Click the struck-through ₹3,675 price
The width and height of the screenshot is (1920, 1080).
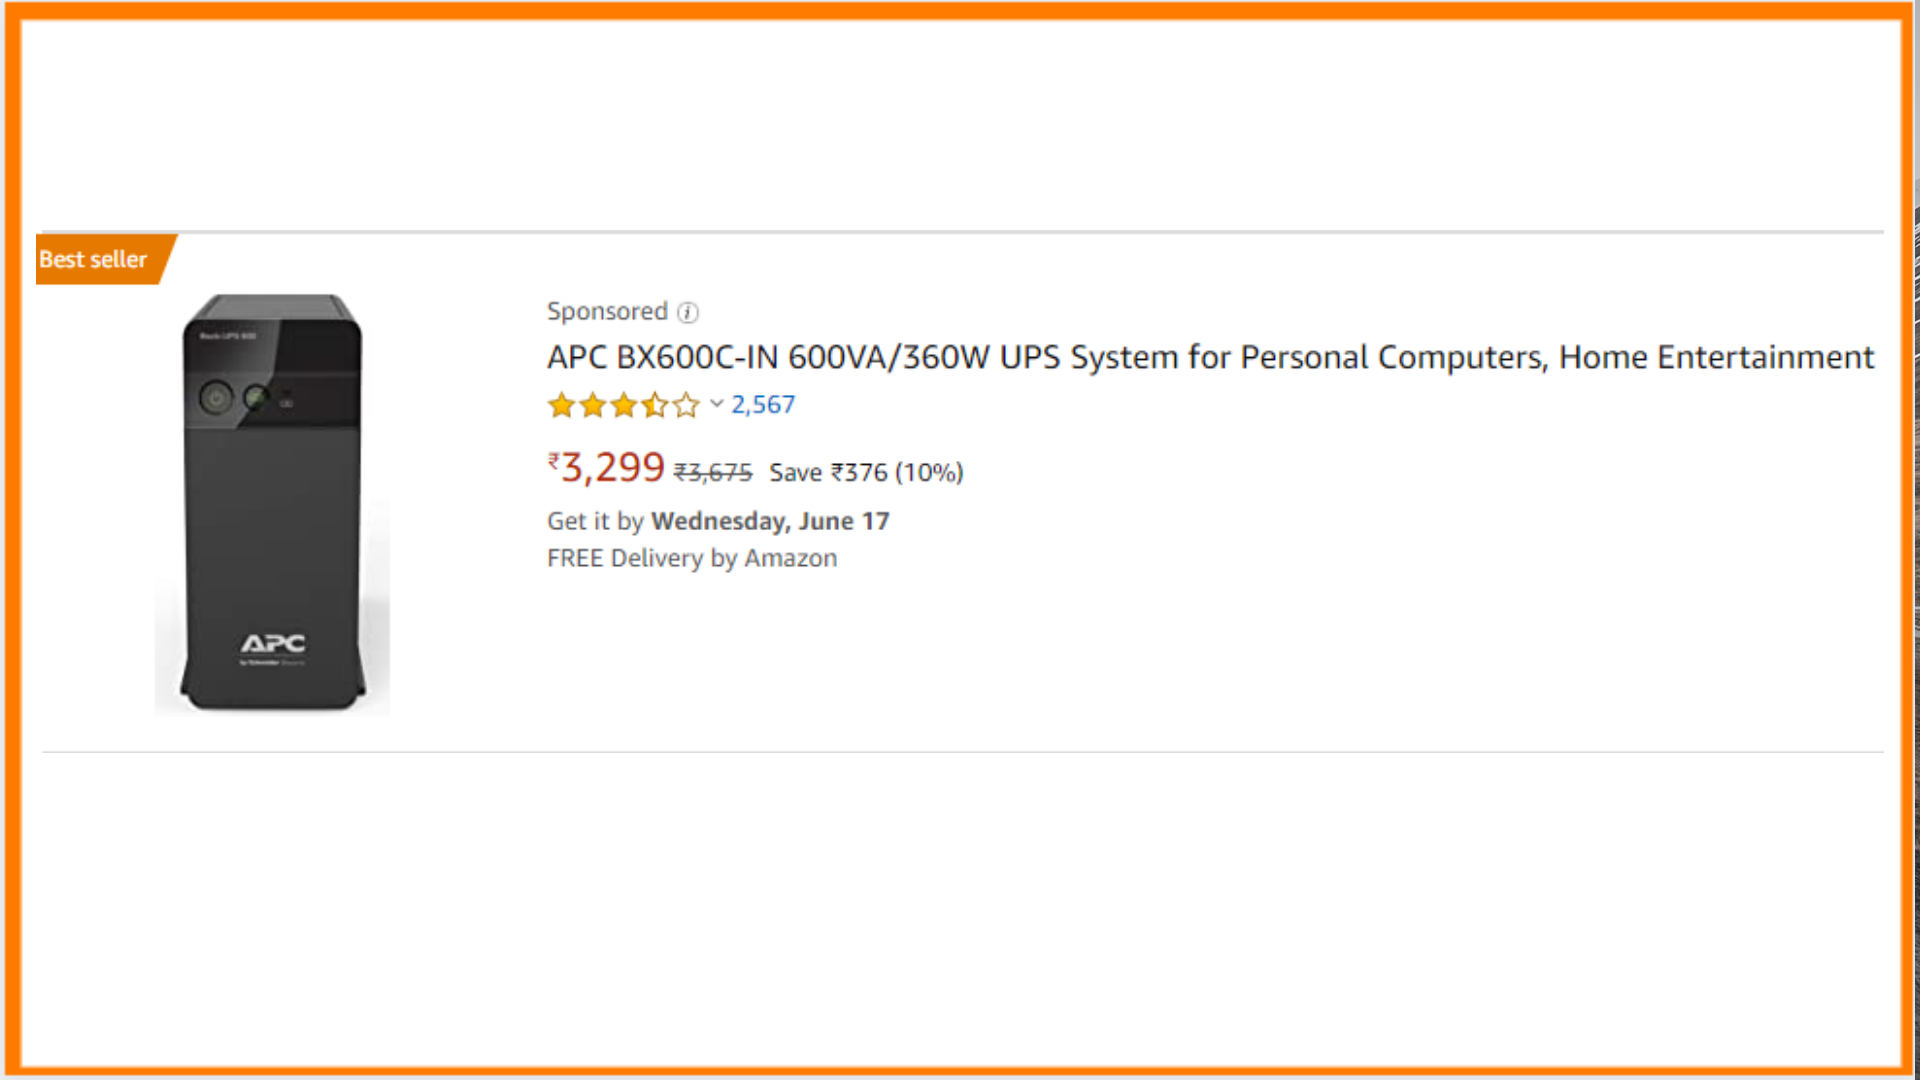(713, 473)
